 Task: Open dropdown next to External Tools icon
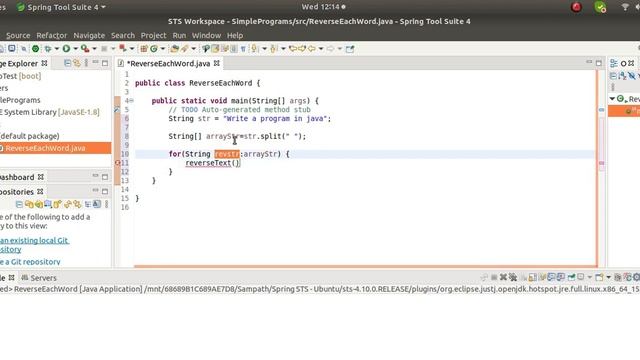tap(94, 49)
